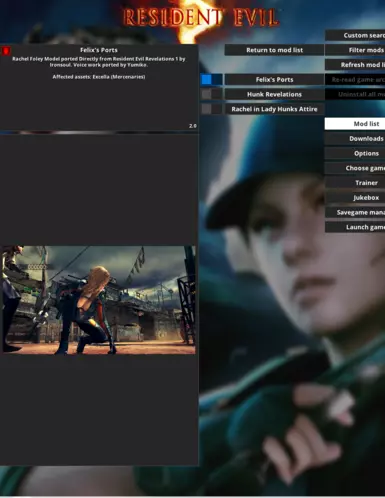
Task: Select the Hunk Revelations mod entry
Action: (x=274, y=94)
